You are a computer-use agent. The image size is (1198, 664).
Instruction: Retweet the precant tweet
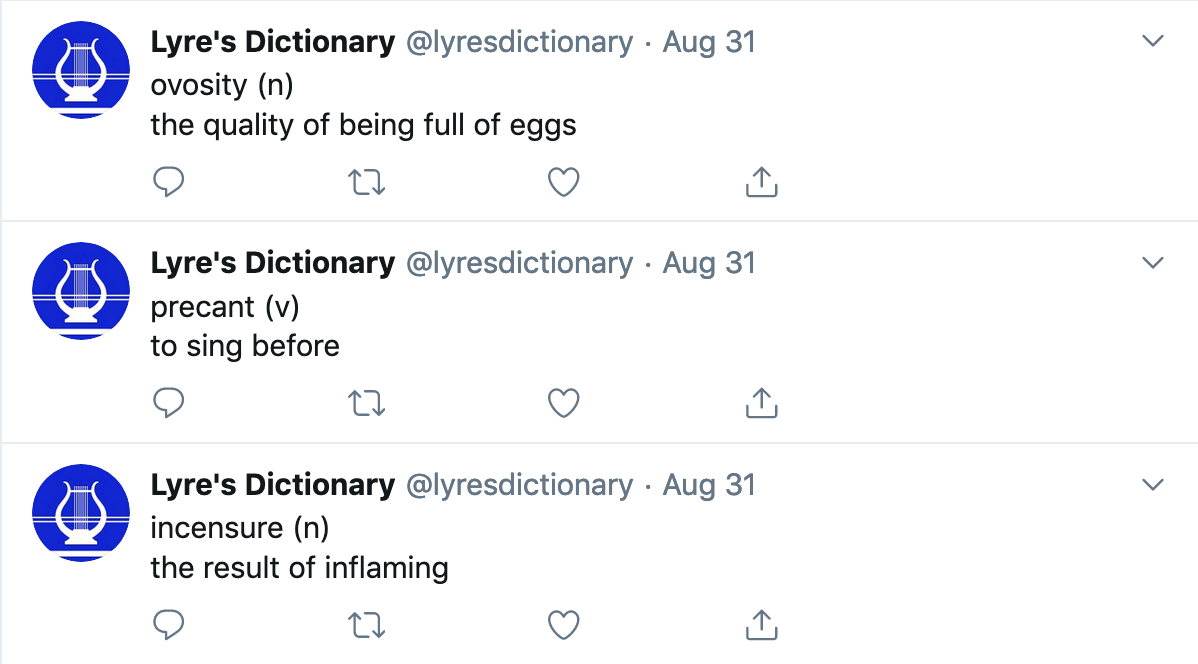click(367, 403)
